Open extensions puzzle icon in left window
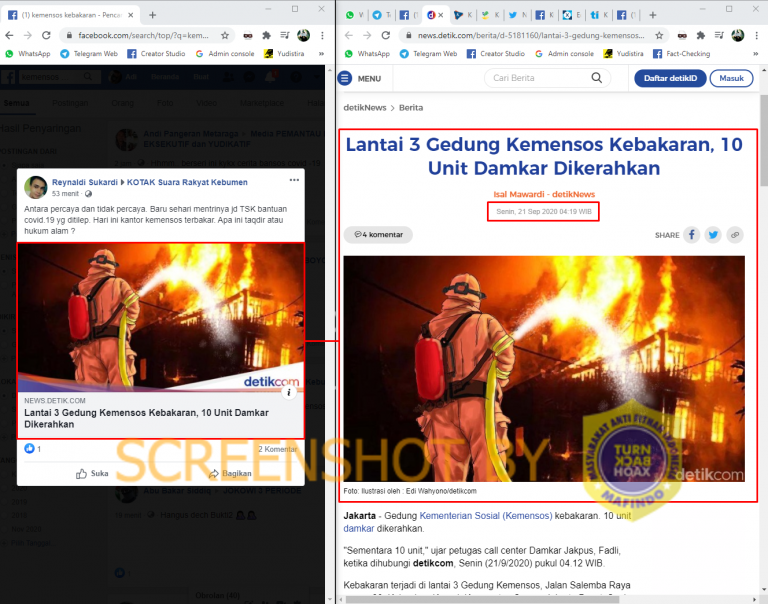Image resolution: width=768 pixels, height=604 pixels. point(266,35)
